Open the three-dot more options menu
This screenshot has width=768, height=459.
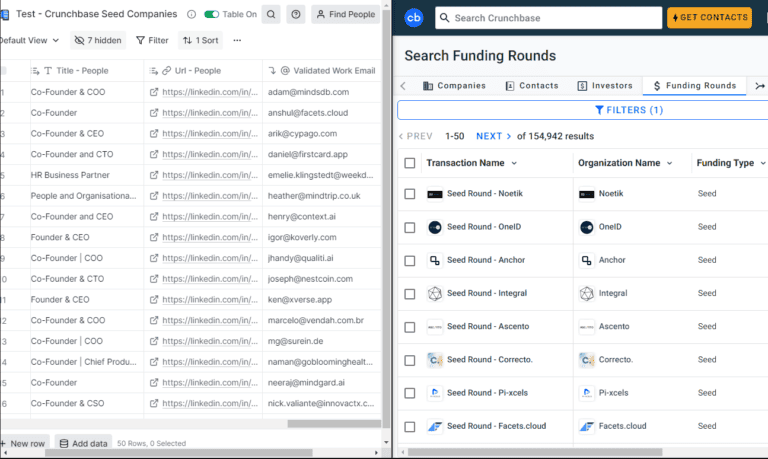coord(237,41)
